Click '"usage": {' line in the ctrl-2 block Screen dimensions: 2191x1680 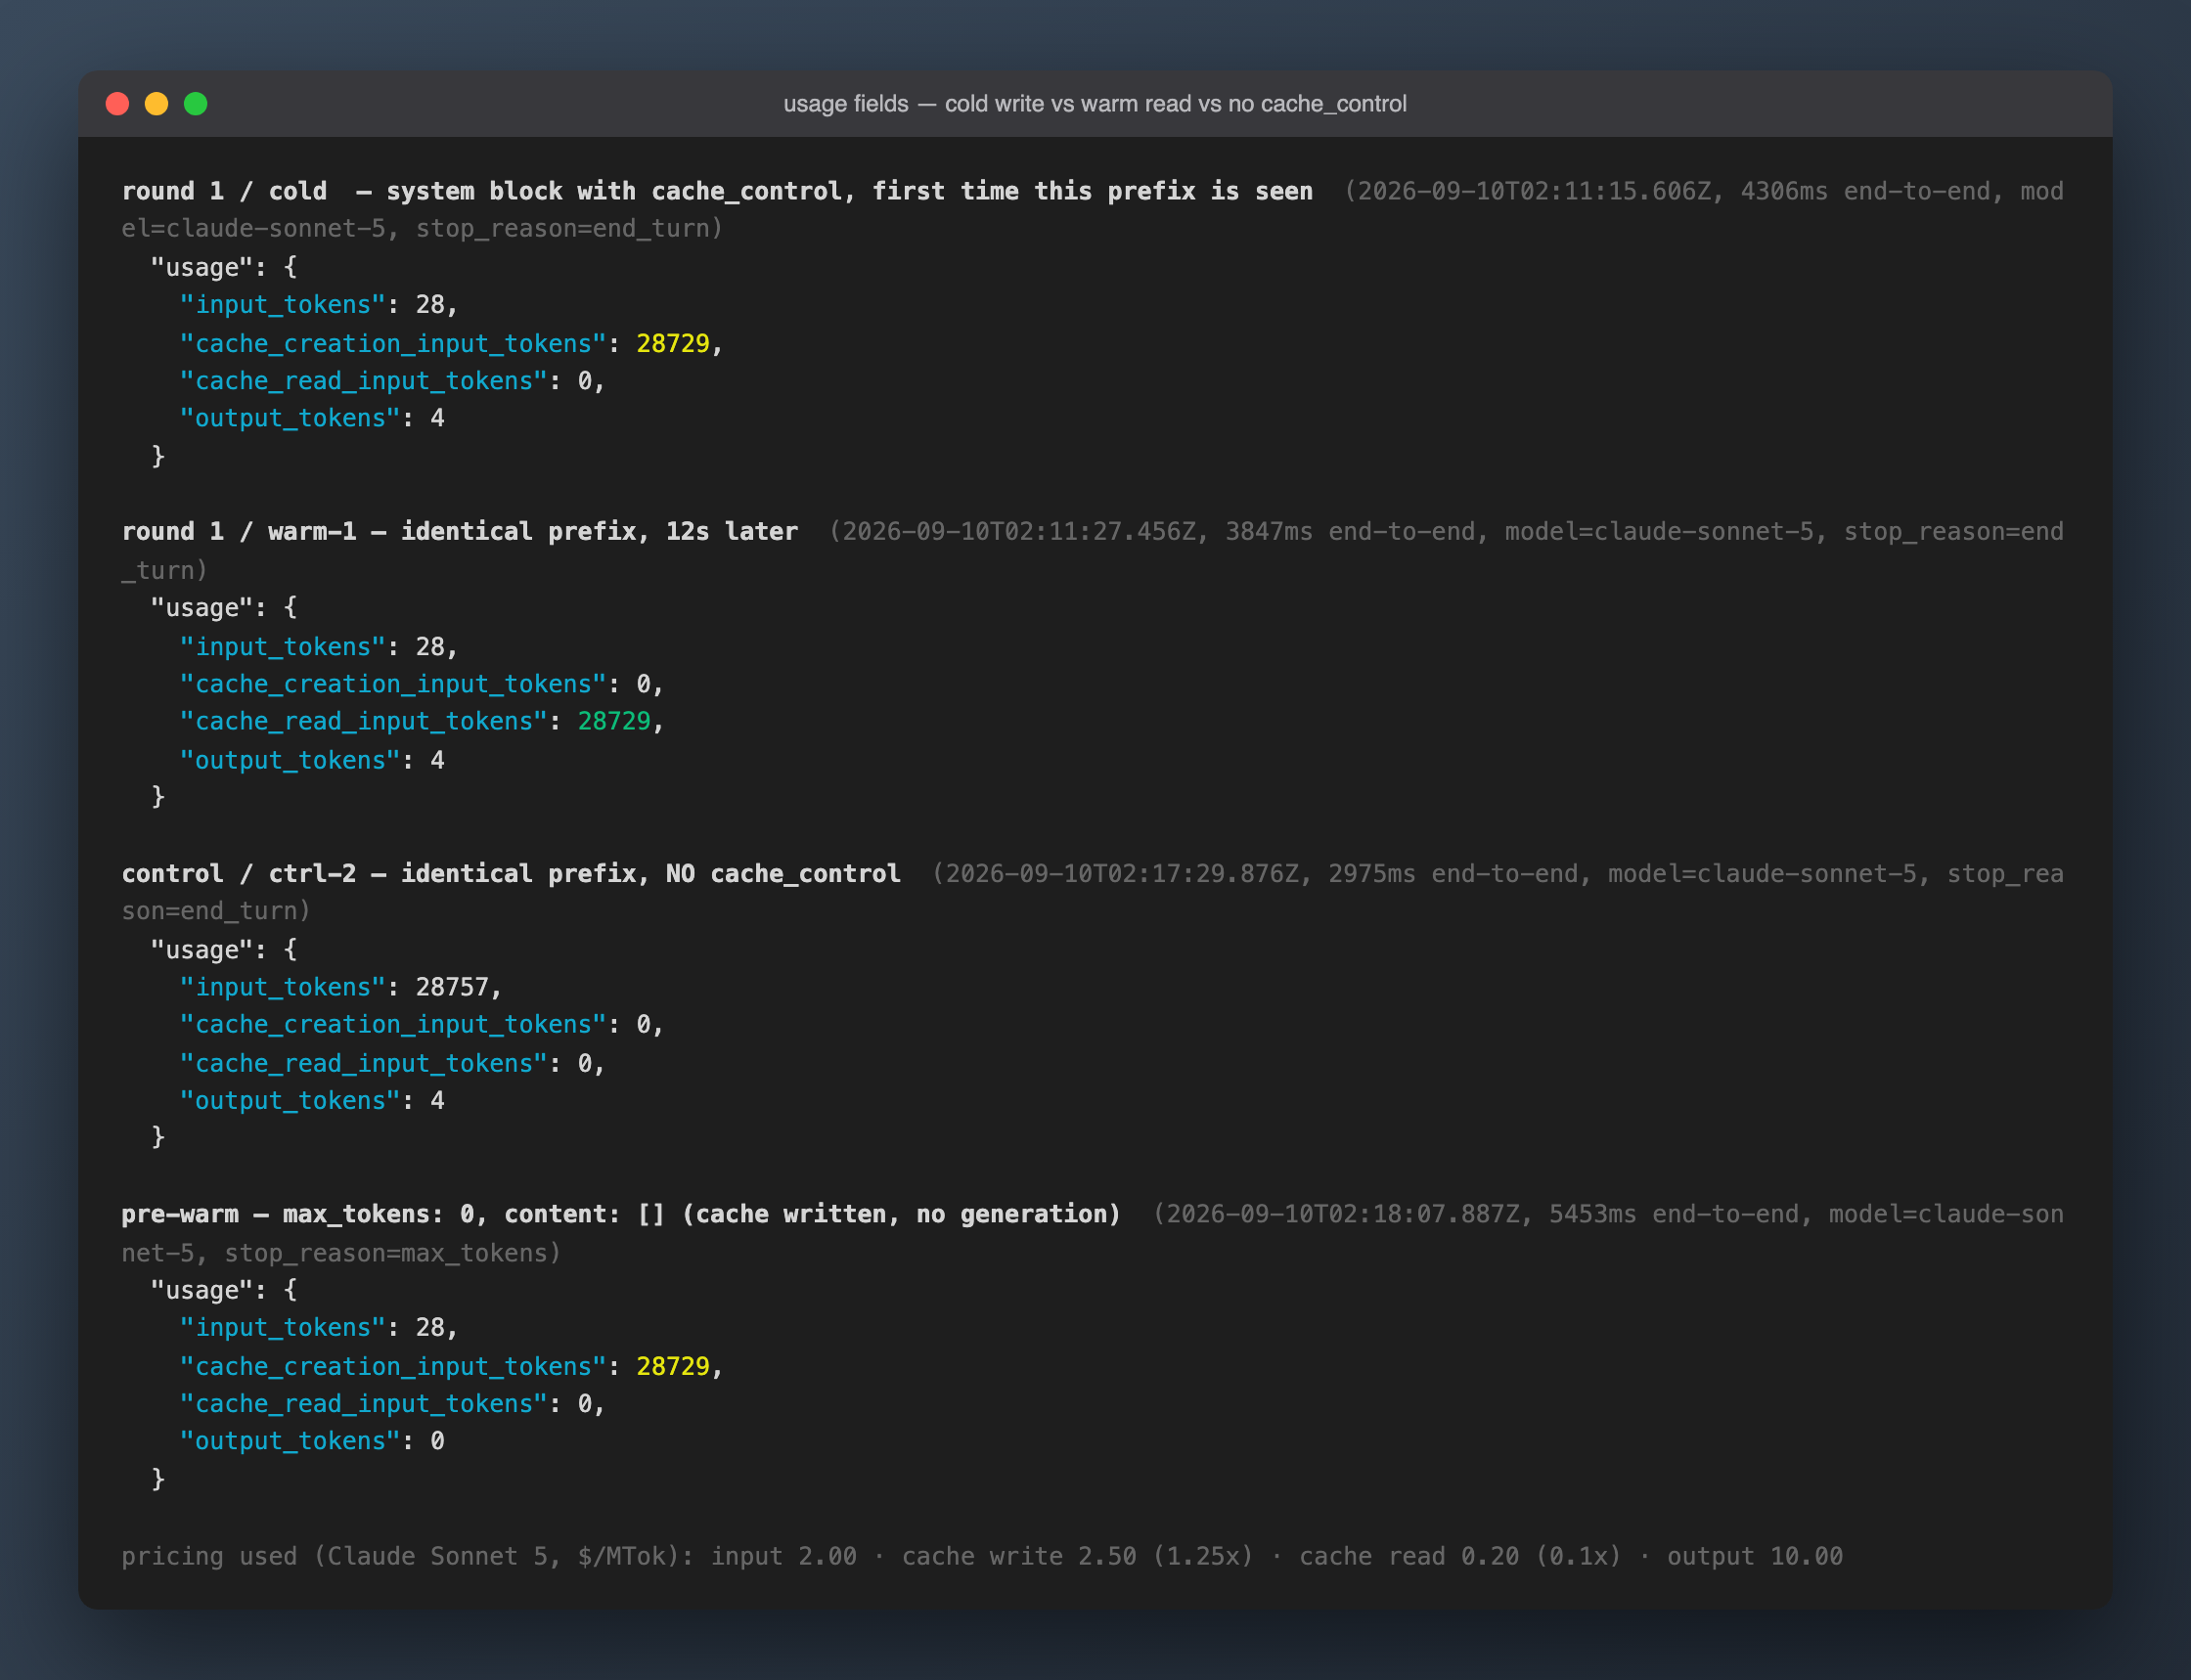click(223, 949)
